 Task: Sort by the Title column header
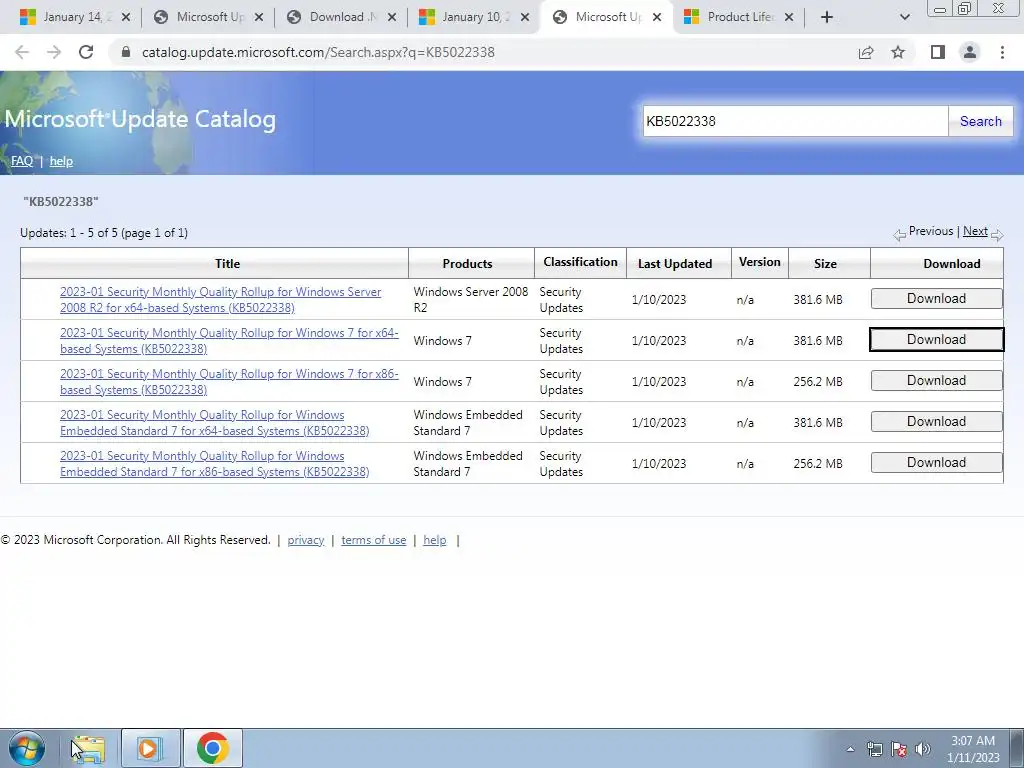(227, 264)
